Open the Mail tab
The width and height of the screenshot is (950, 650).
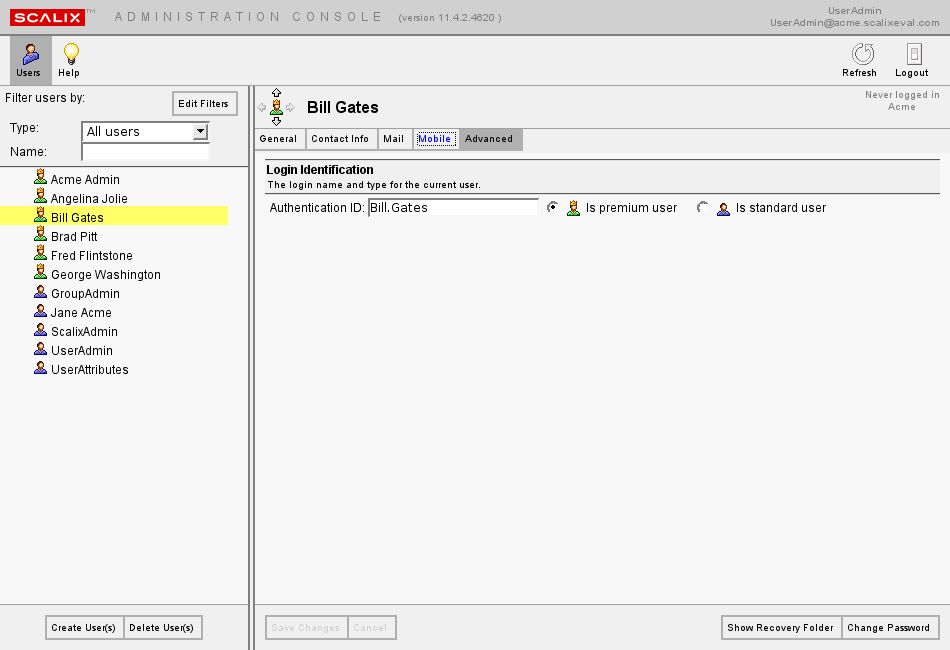coord(393,139)
